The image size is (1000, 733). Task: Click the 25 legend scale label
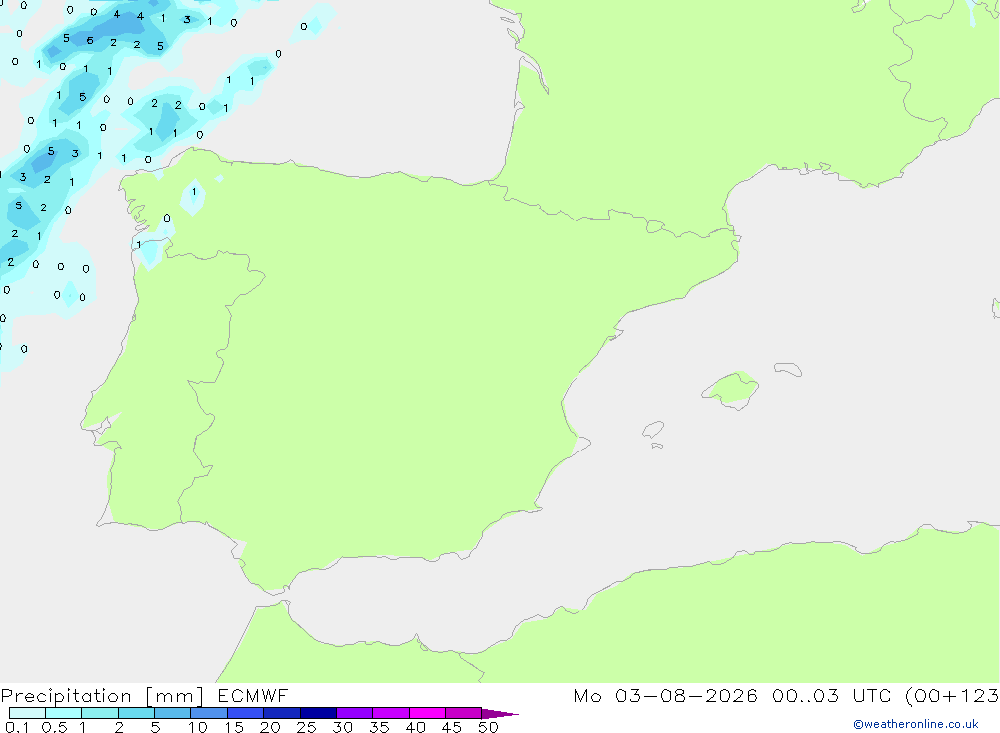(x=307, y=727)
